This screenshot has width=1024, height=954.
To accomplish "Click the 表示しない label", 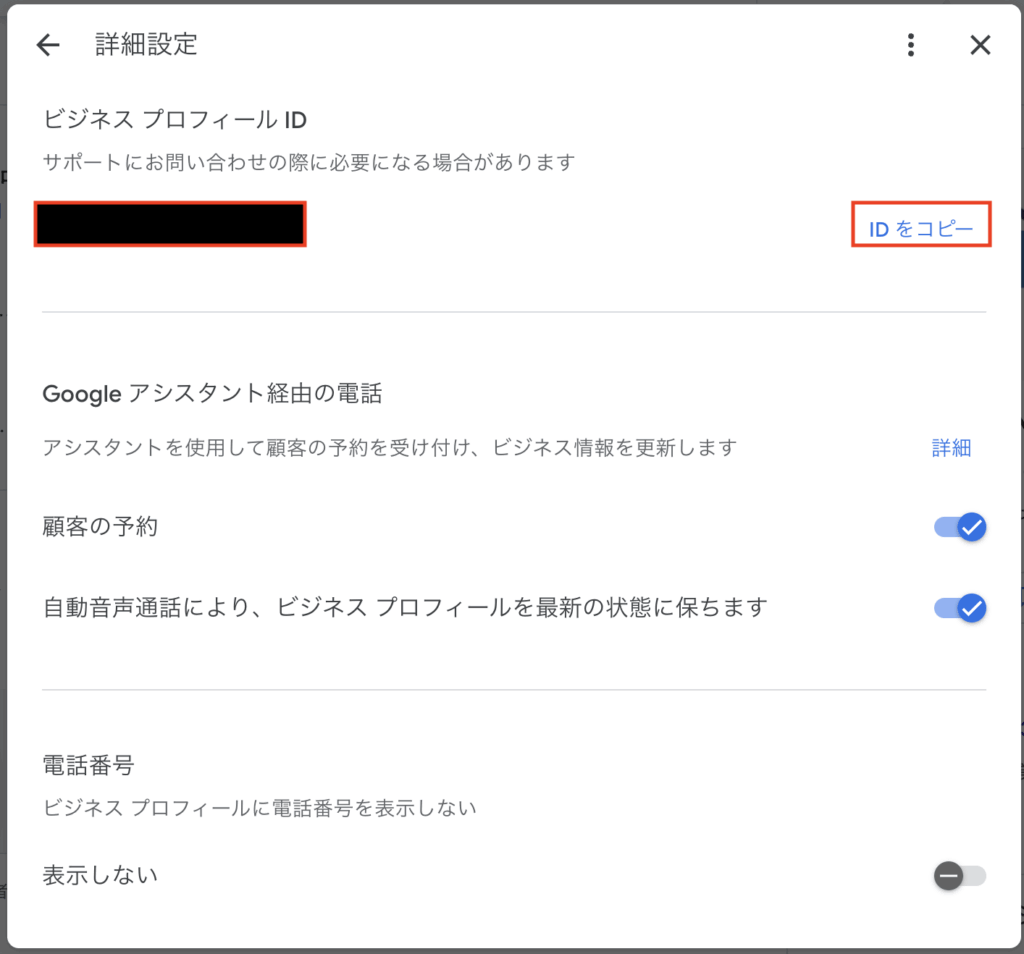I will point(100,875).
